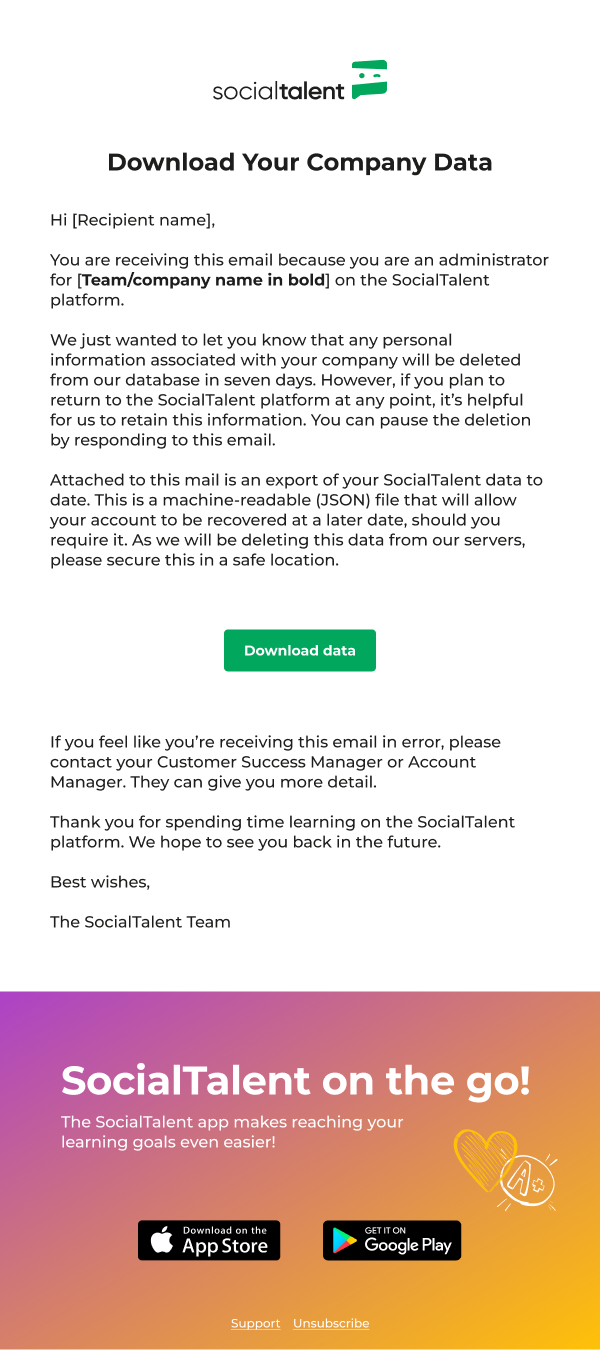Click the SocialTalent on the go! headline
Image resolution: width=600 pixels, height=1350 pixels.
point(296,1081)
